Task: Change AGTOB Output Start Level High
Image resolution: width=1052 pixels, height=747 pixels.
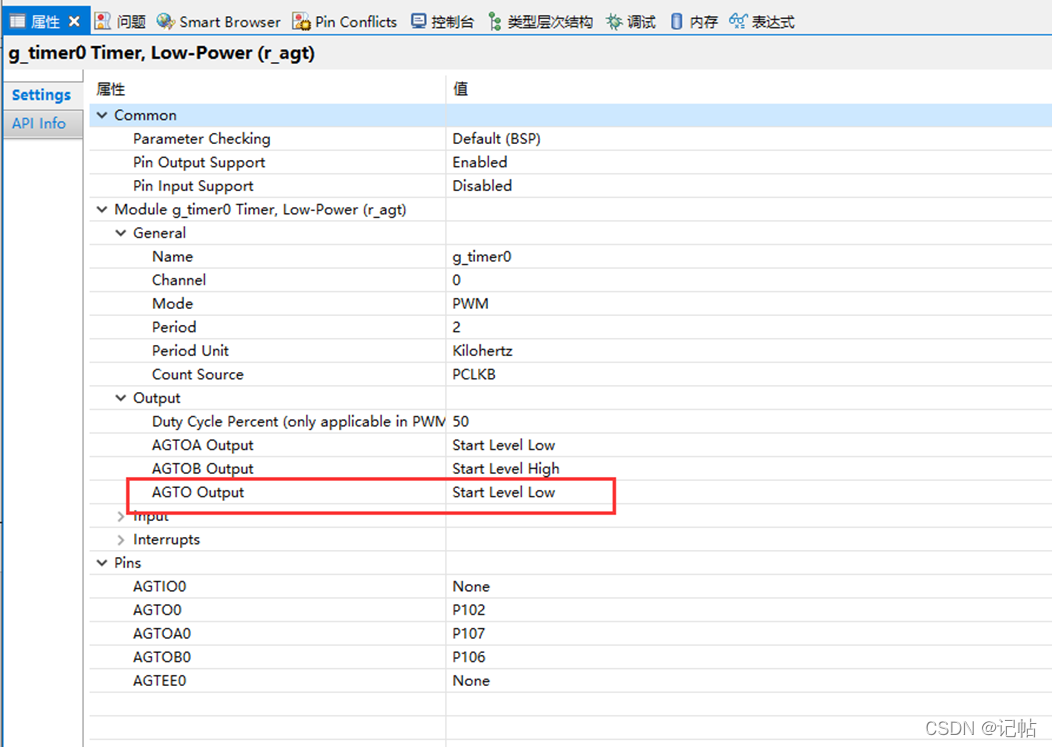Action: point(506,468)
